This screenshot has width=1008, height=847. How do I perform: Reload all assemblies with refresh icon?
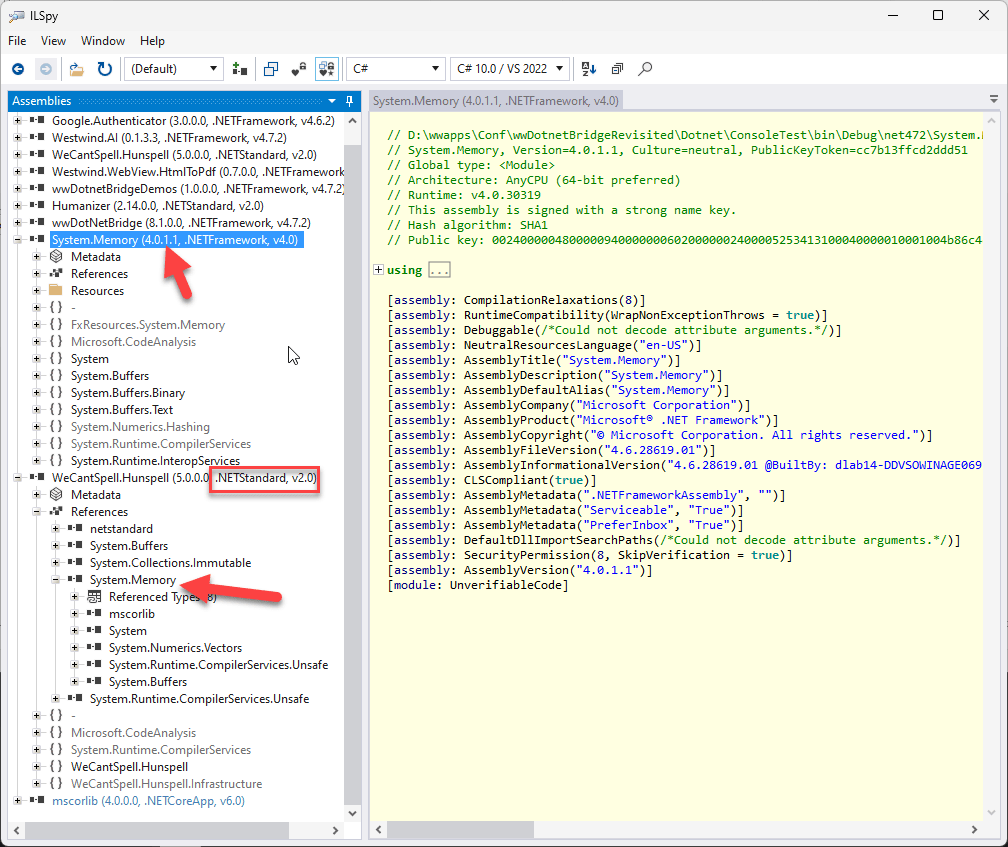104,69
